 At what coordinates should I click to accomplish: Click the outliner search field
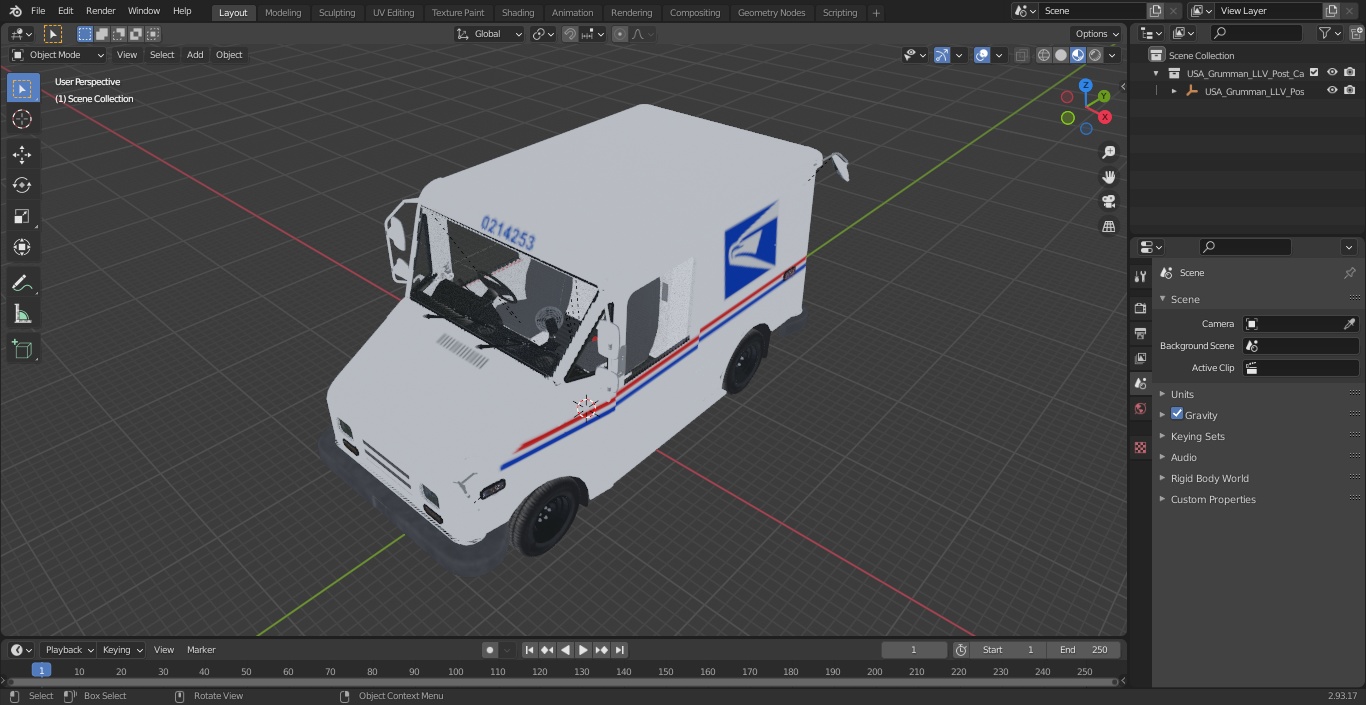[x=1255, y=33]
